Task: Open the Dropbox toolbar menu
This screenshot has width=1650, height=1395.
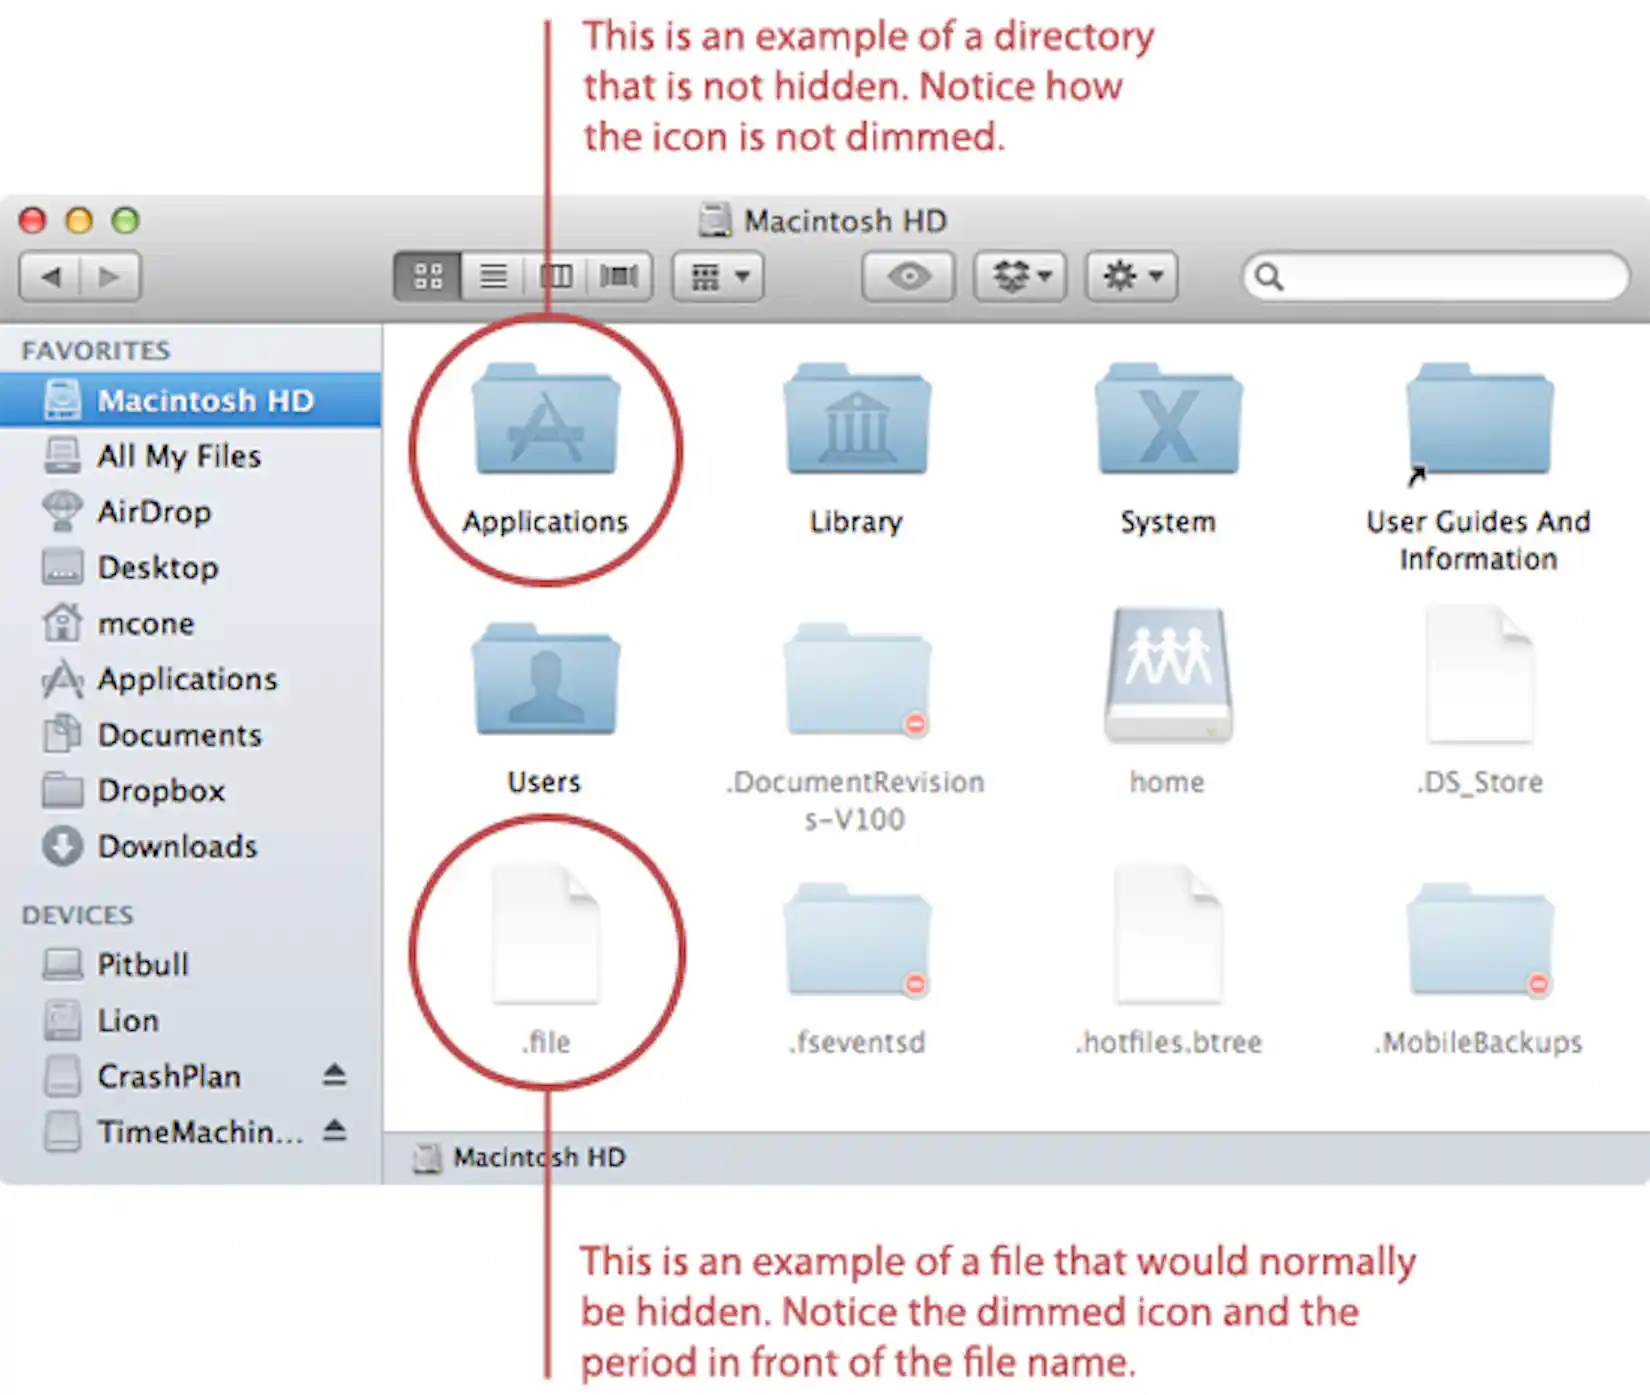Action: point(1020,276)
